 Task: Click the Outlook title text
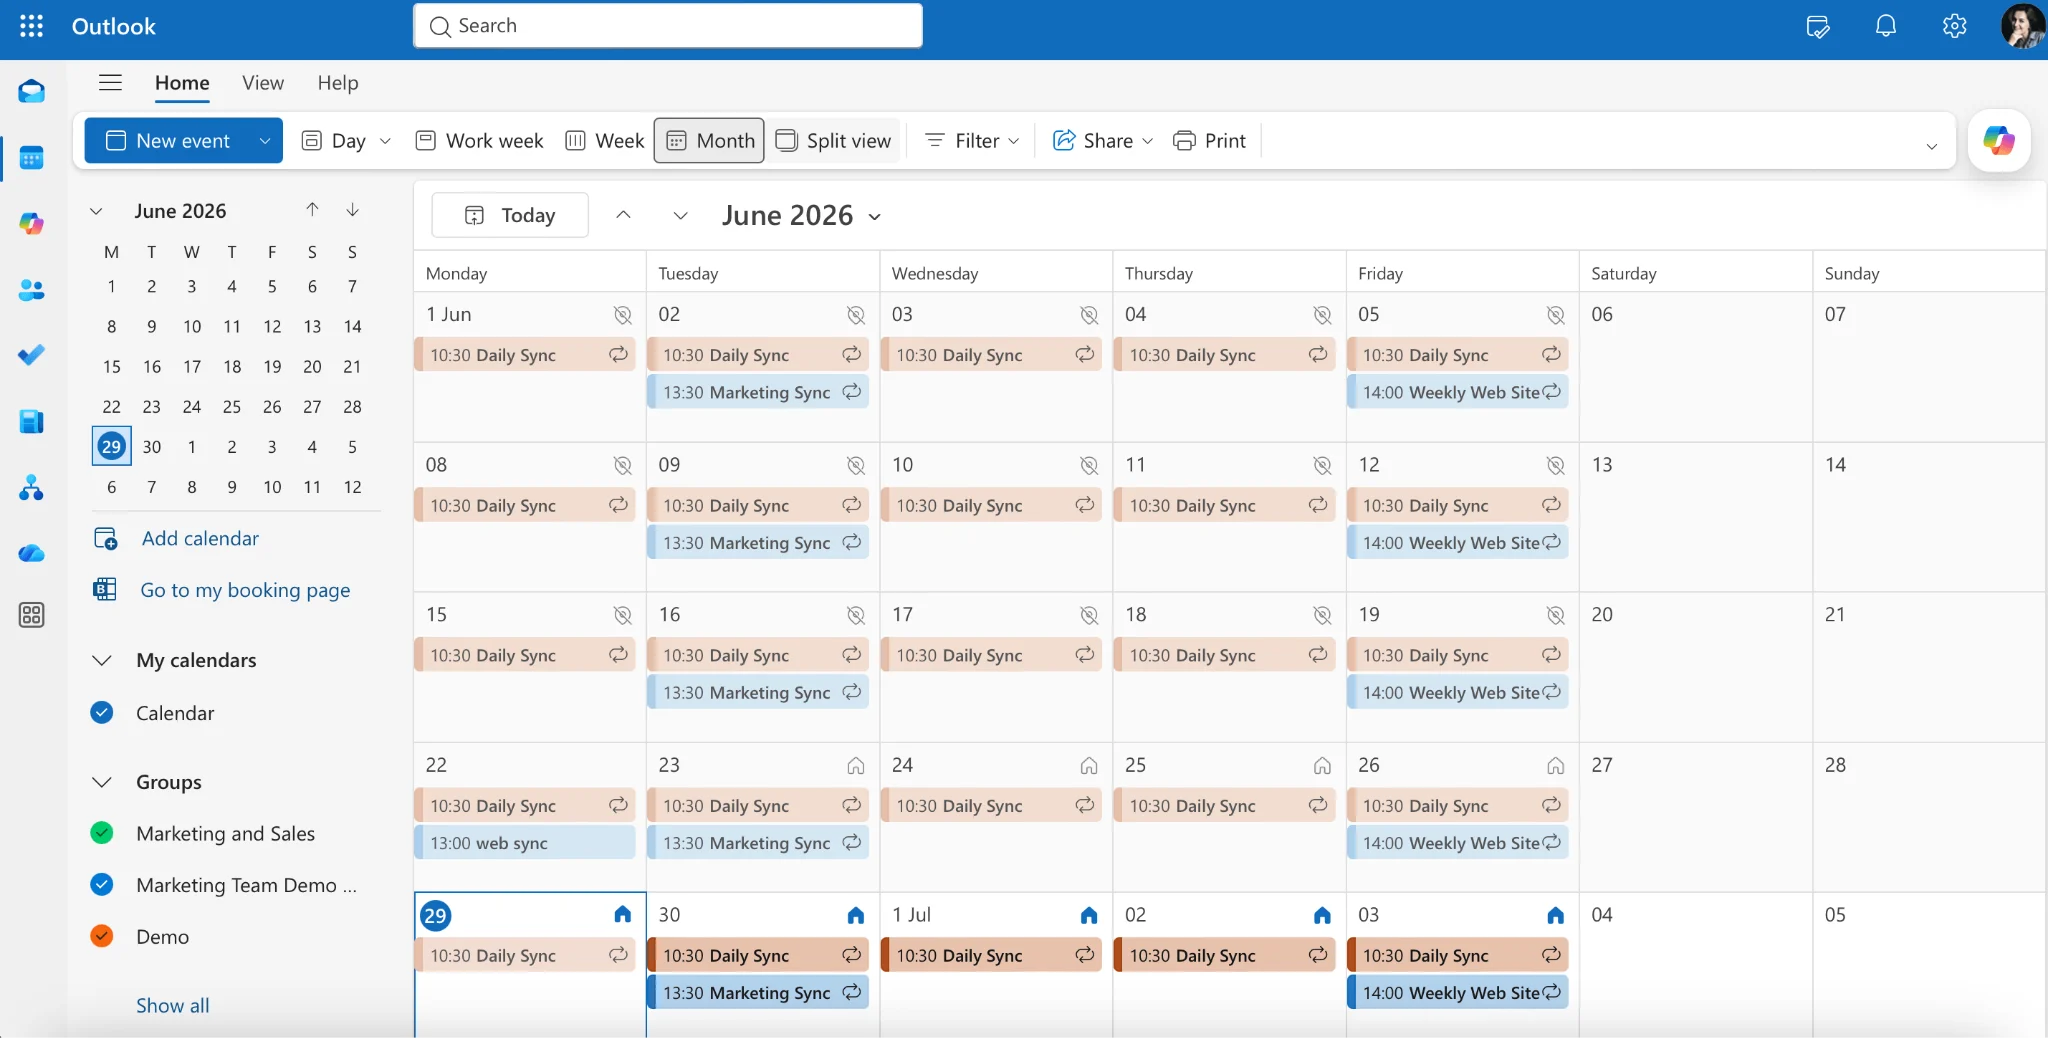pos(114,26)
